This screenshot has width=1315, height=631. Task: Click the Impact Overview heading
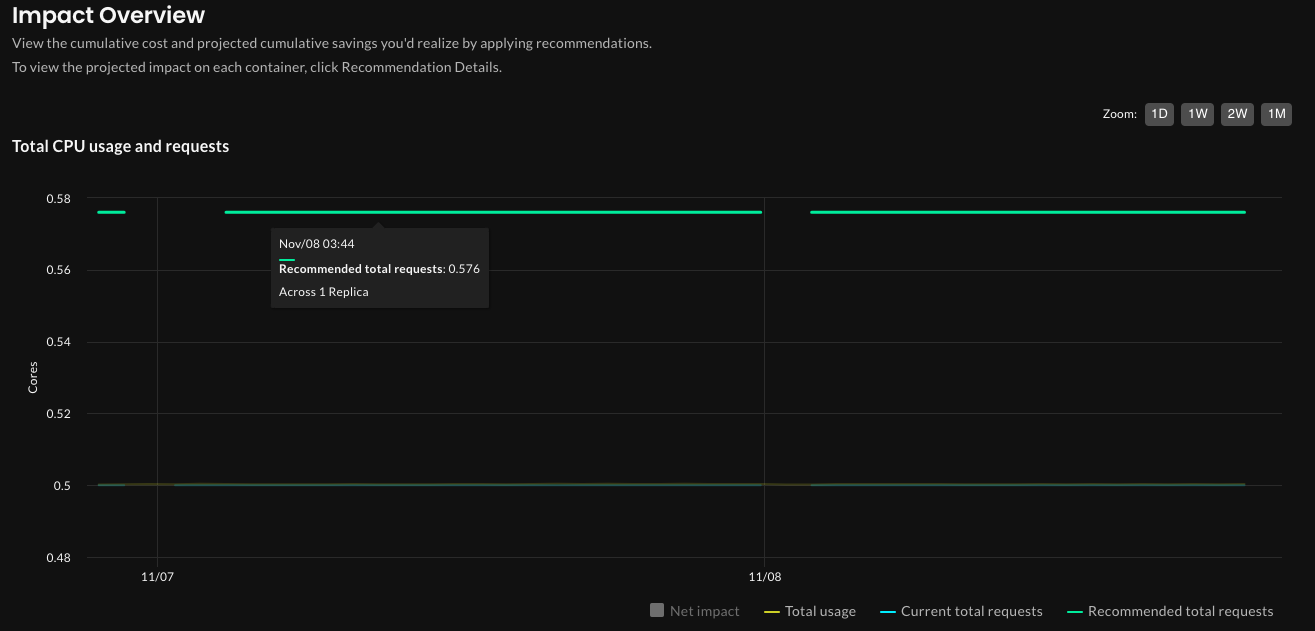click(108, 16)
